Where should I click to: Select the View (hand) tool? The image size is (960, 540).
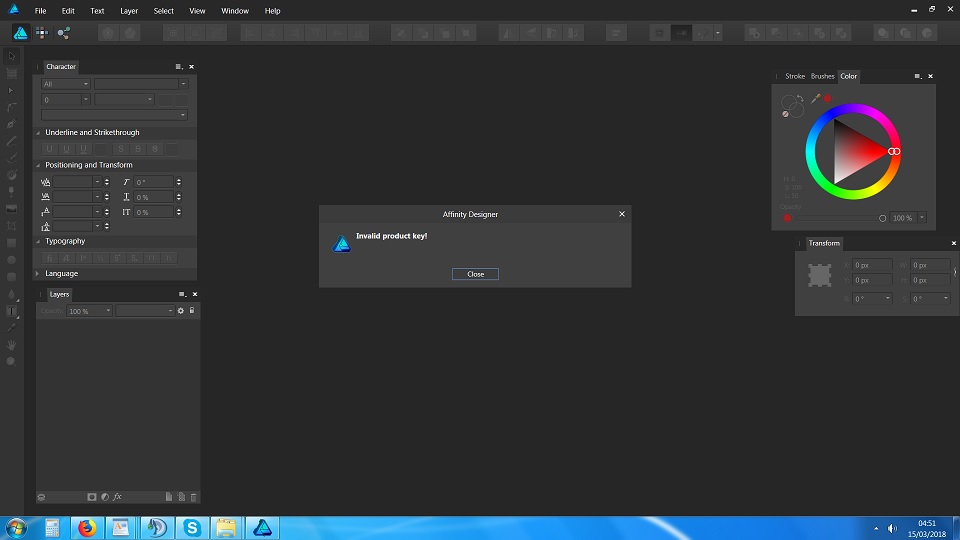[12, 345]
